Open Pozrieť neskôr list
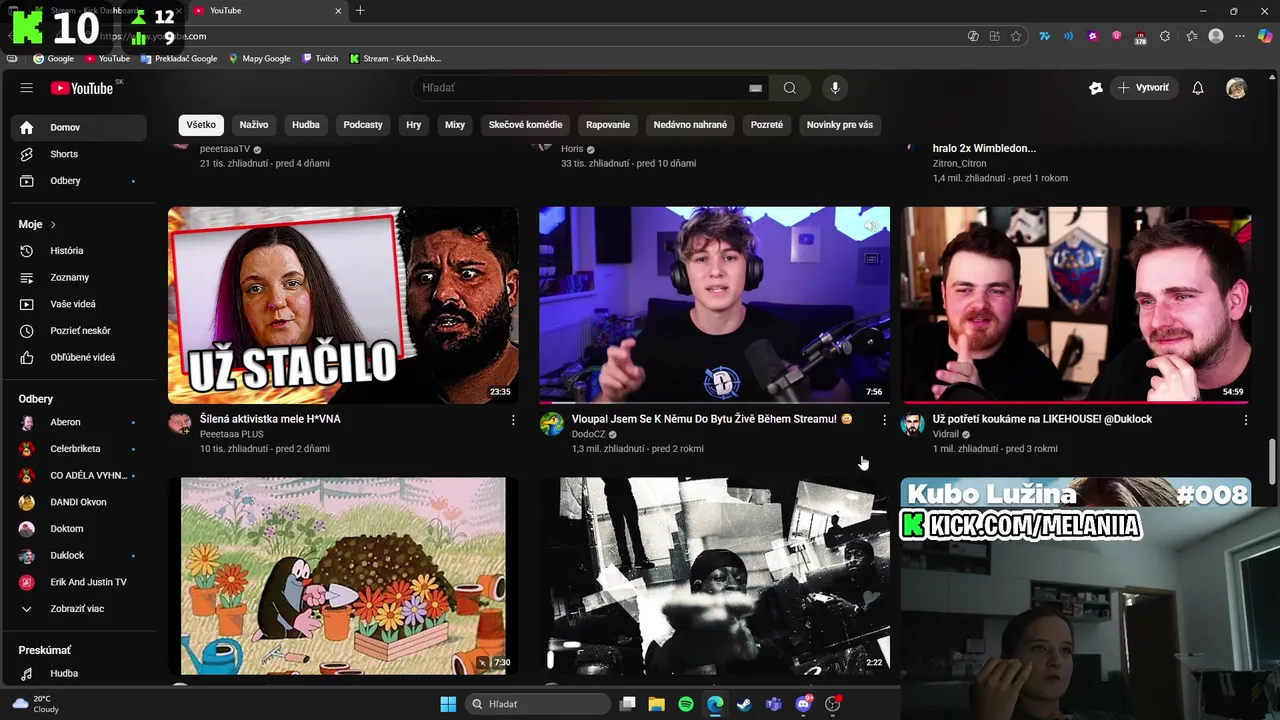 (78, 331)
